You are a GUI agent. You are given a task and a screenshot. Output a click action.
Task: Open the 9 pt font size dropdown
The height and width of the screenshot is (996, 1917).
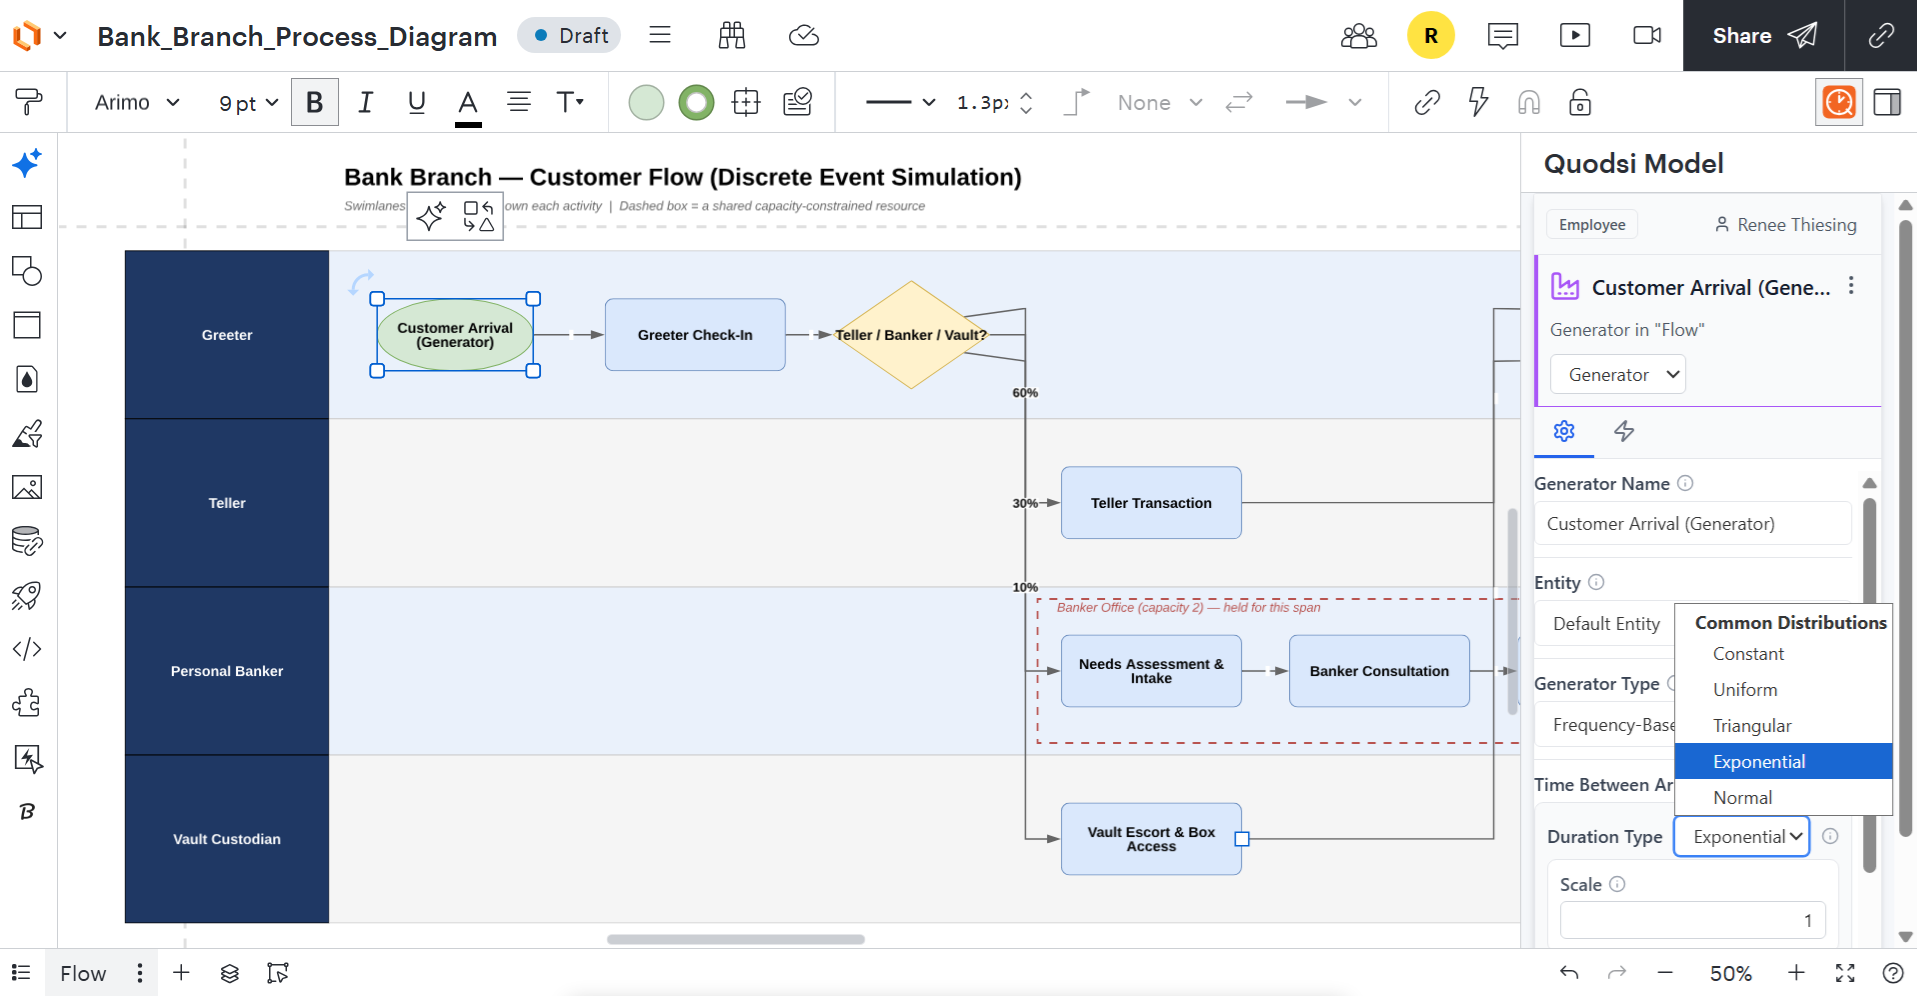coord(248,102)
